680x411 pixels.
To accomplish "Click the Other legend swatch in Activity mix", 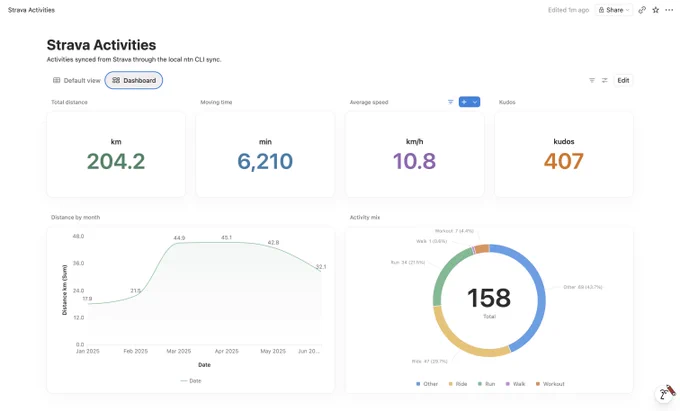I will [418, 384].
